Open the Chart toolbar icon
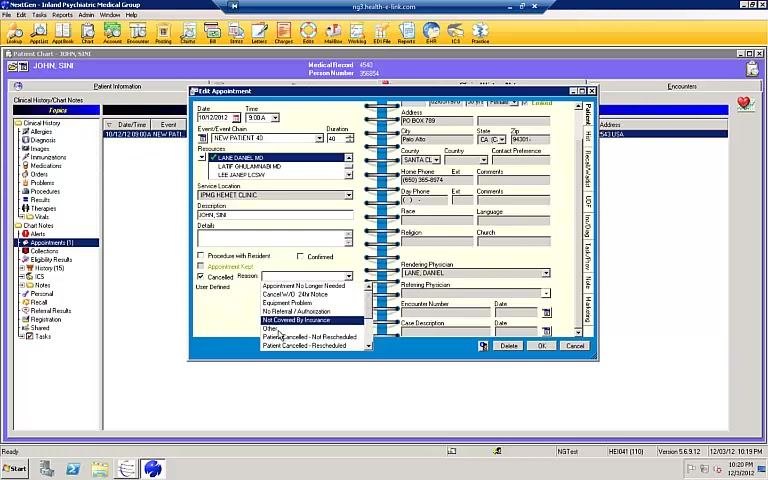 coord(88,33)
